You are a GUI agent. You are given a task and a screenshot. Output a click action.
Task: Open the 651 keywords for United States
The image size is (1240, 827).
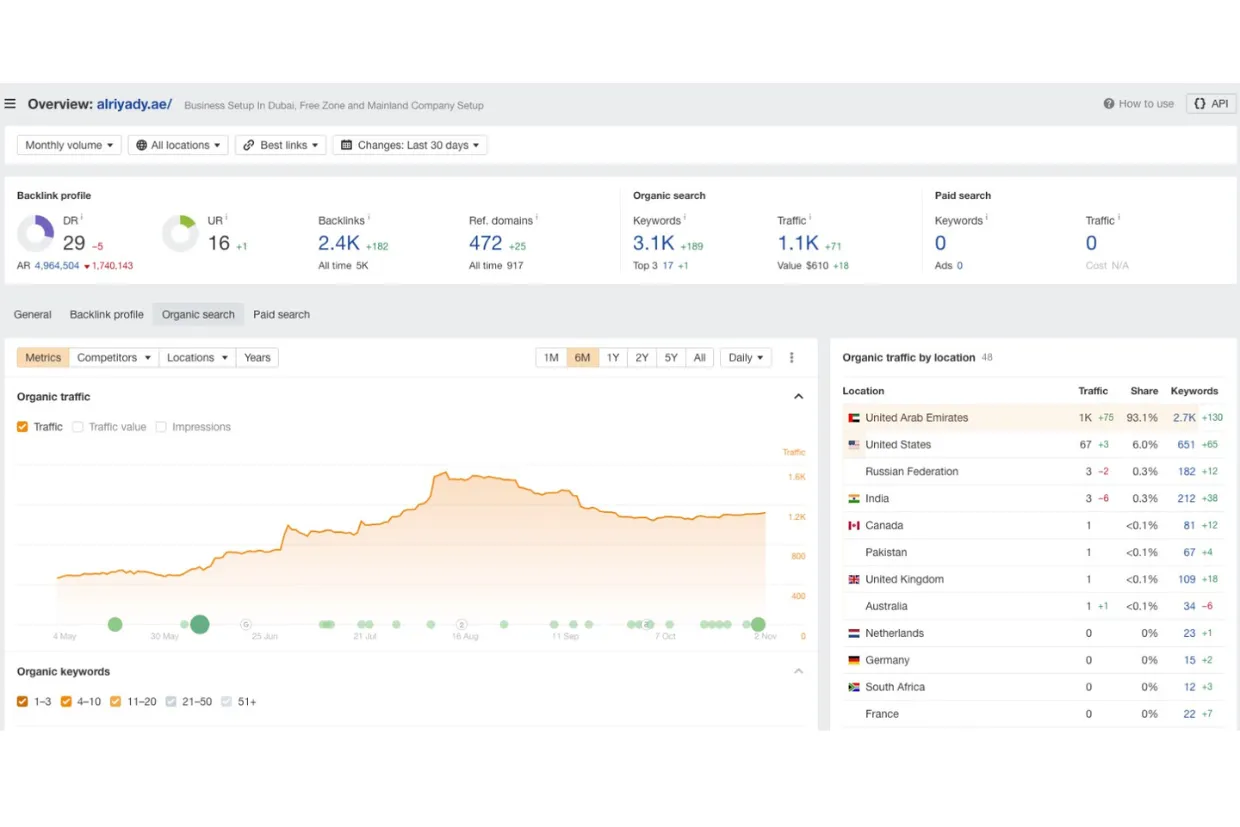(x=1186, y=445)
